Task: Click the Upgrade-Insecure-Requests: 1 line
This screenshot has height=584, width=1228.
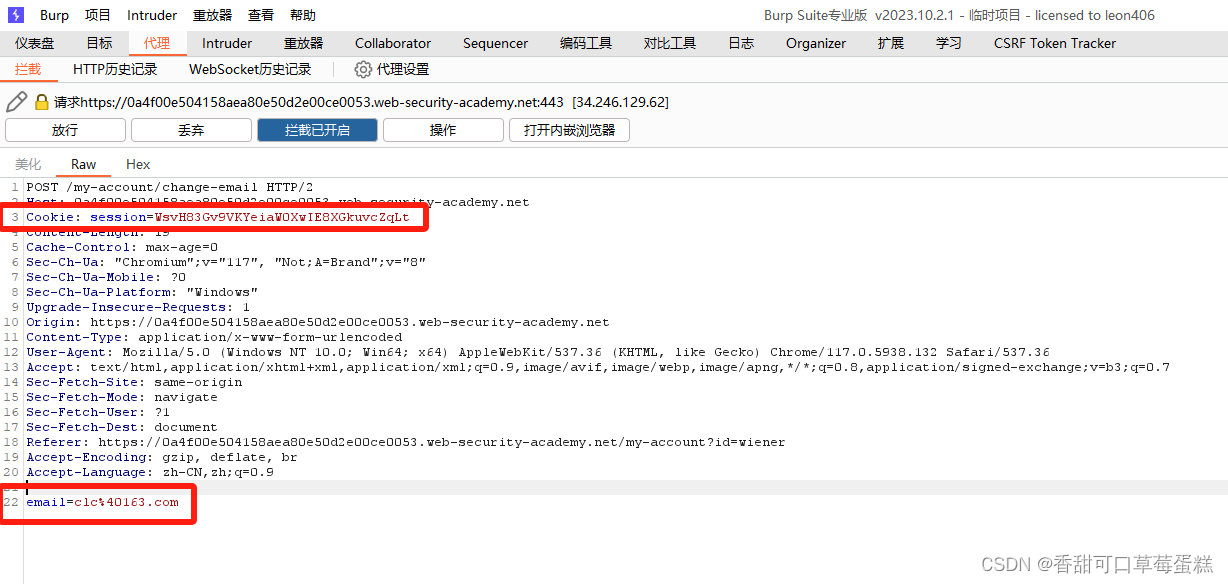Action: (138, 307)
